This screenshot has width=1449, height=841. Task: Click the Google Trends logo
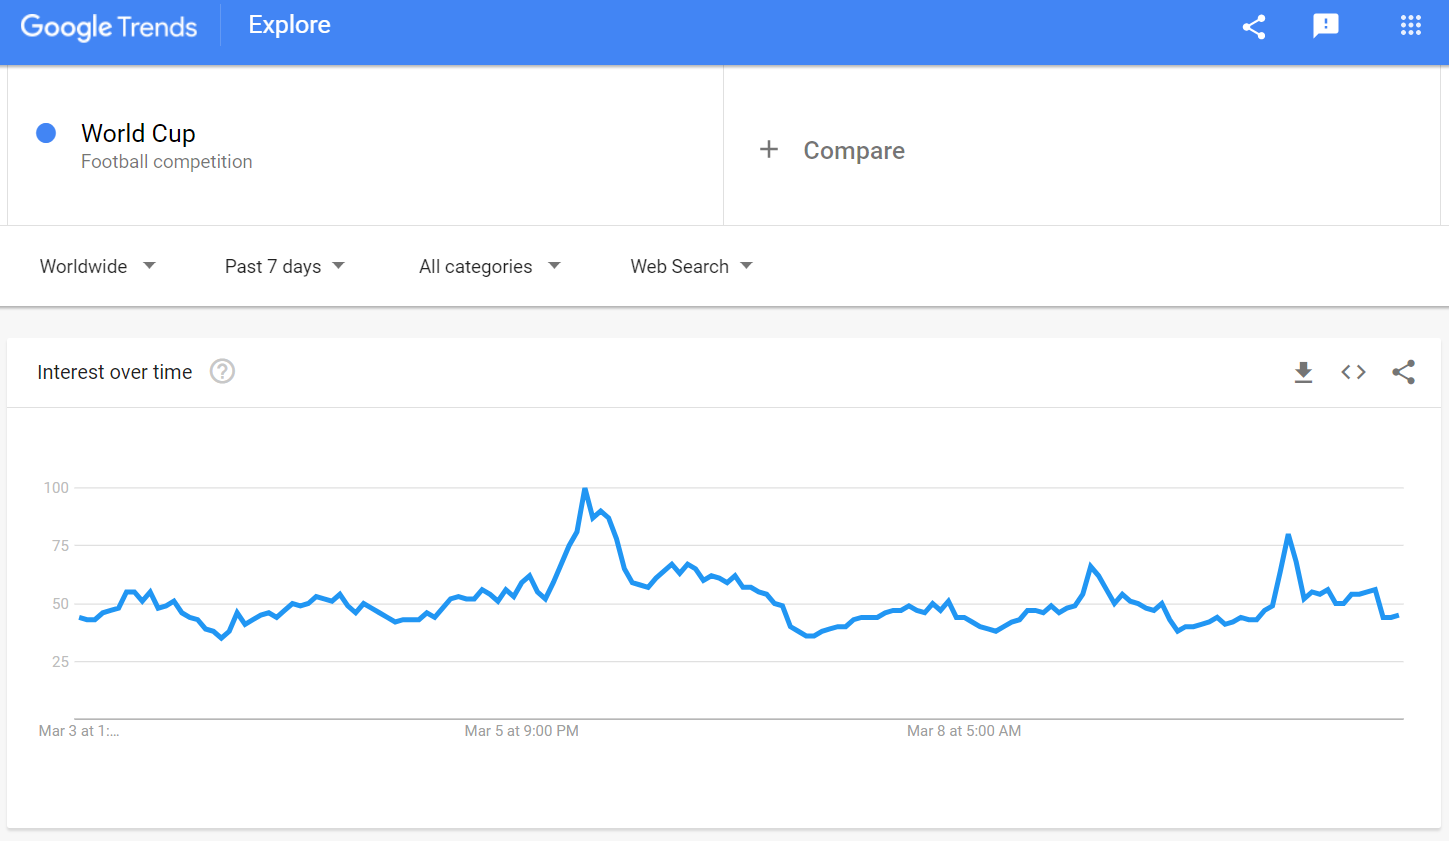109,27
